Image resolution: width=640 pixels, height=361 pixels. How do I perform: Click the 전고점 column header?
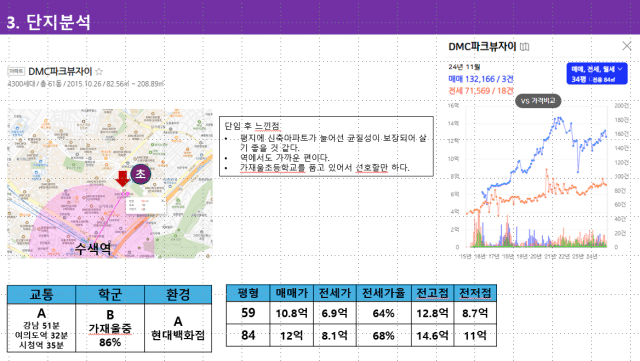point(432,293)
